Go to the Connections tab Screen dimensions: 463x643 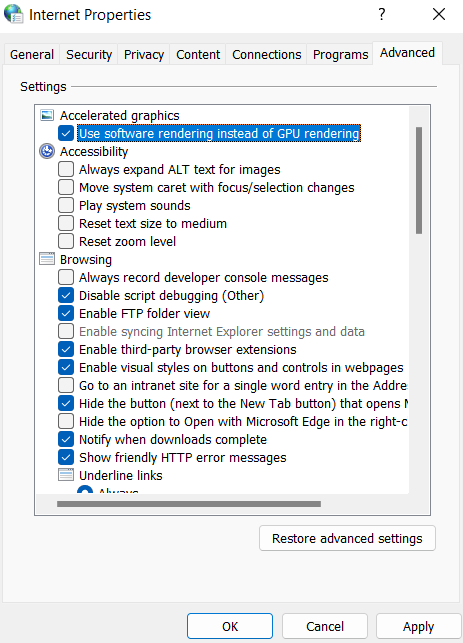[267, 55]
